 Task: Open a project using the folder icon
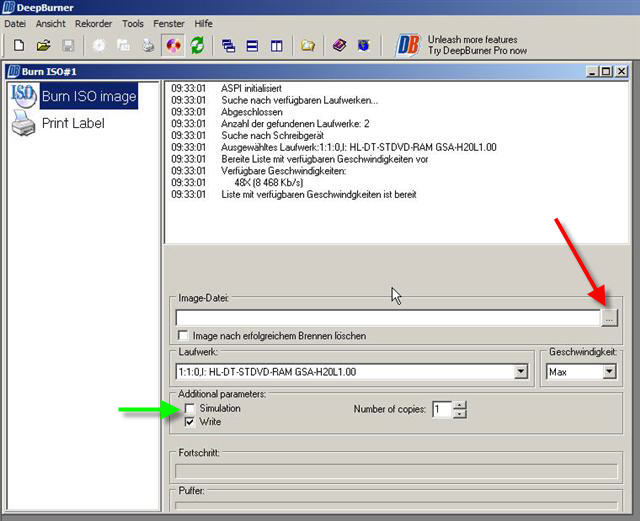click(x=43, y=45)
